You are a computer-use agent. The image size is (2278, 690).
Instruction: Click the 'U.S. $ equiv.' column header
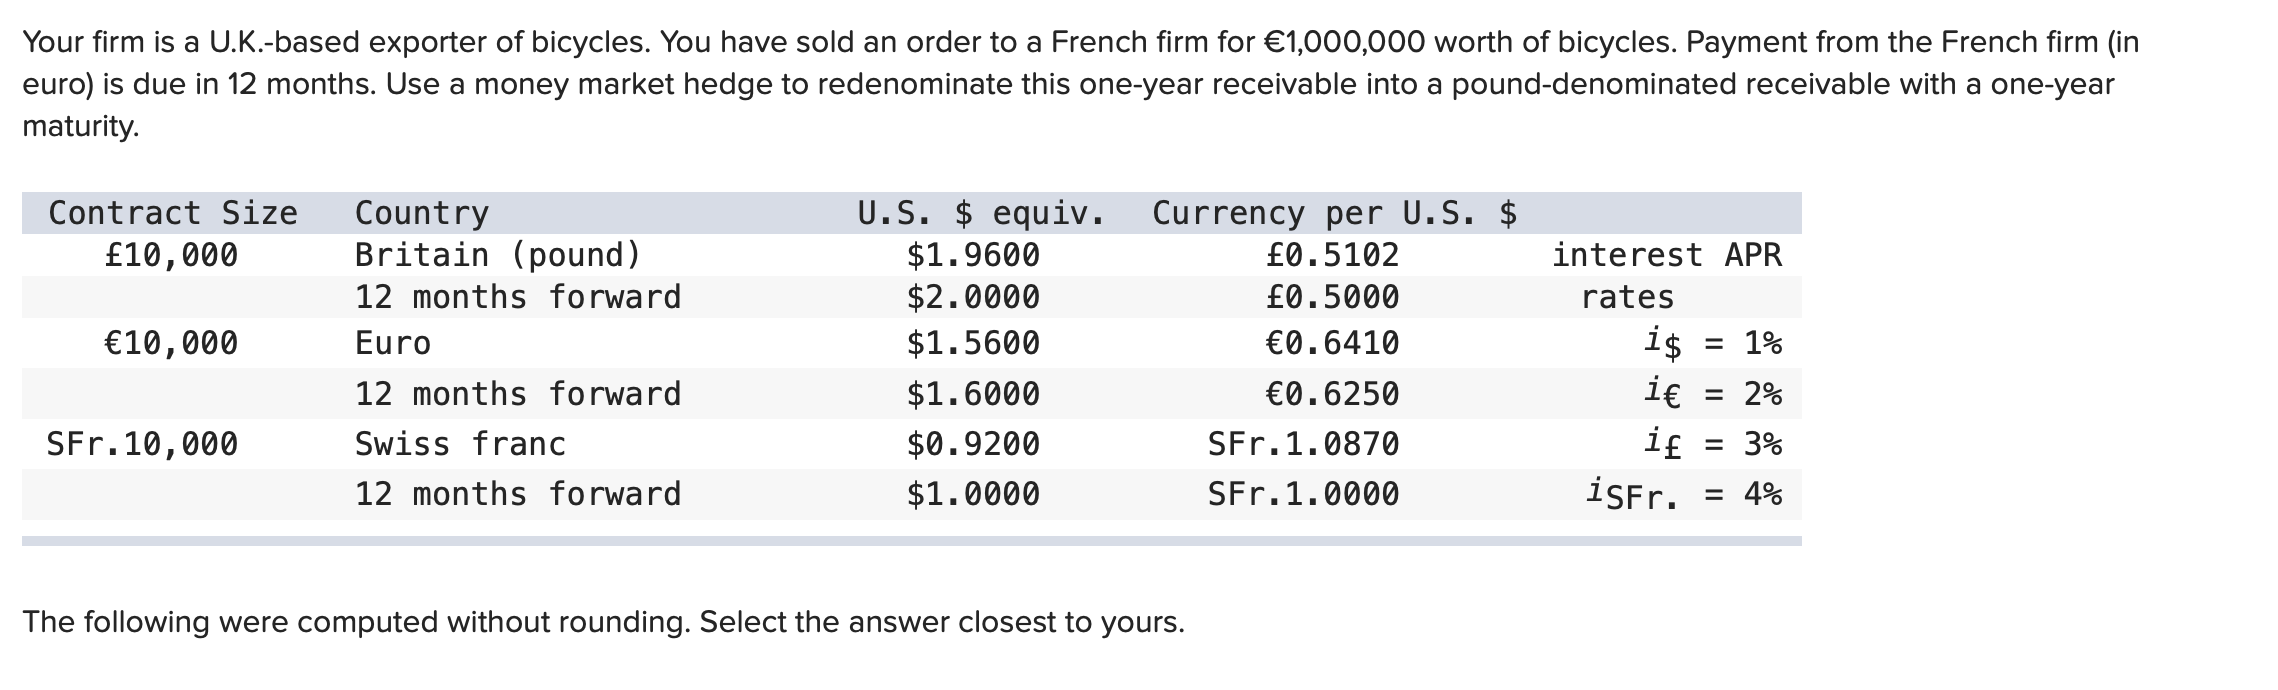[x=981, y=213]
